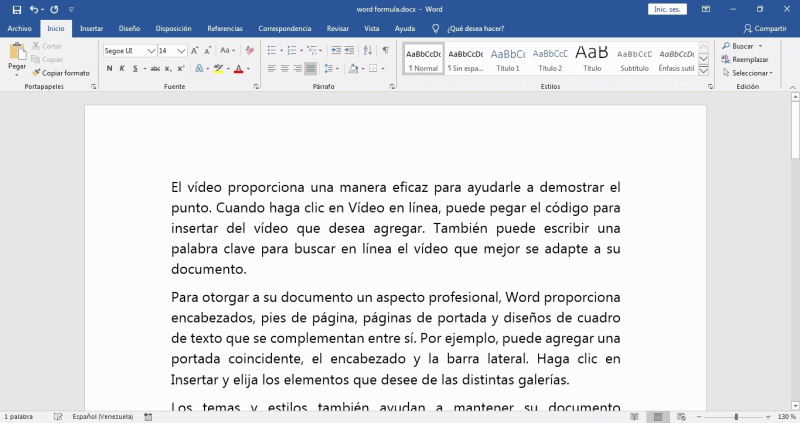This screenshot has width=800, height=423.
Task: Save the document with the floppy disk icon
Action: pyautogui.click(x=17, y=9)
